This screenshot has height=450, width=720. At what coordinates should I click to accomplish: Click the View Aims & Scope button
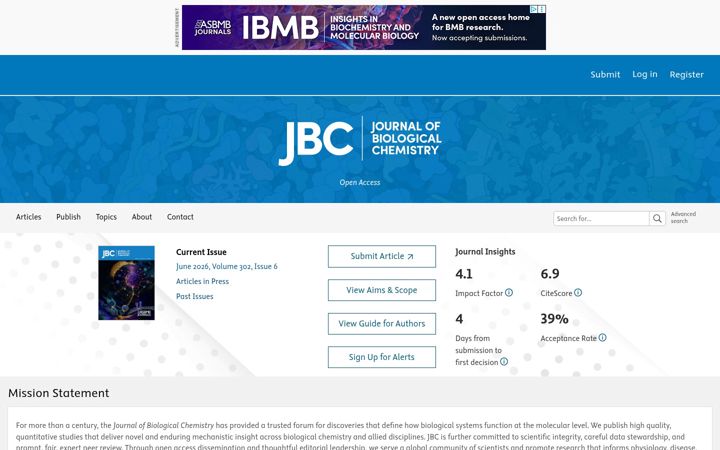(382, 290)
